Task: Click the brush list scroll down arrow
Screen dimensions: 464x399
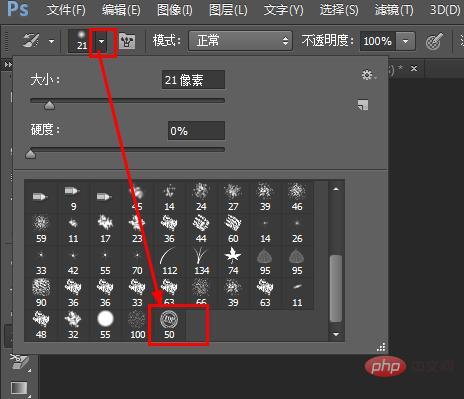Action: pyautogui.click(x=336, y=334)
